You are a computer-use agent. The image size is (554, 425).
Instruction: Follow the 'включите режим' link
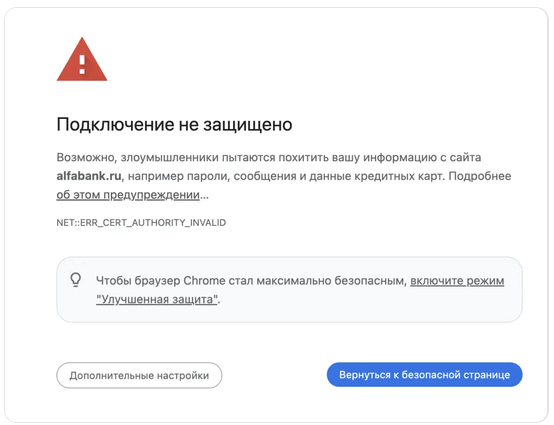[x=457, y=281]
